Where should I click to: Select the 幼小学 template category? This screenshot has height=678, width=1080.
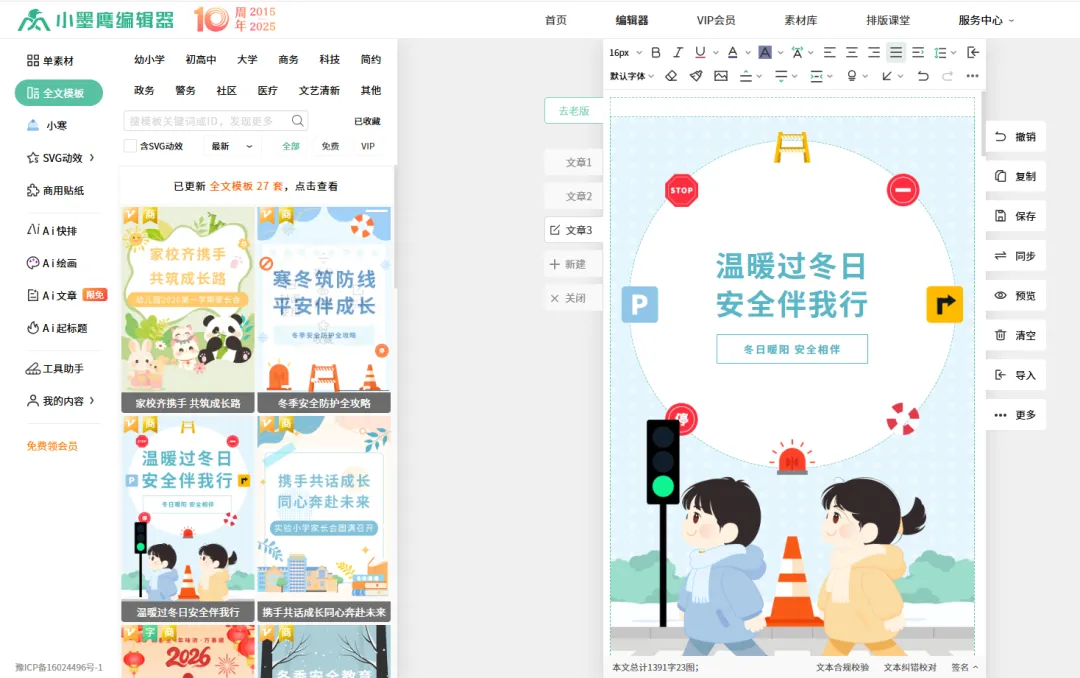(149, 59)
